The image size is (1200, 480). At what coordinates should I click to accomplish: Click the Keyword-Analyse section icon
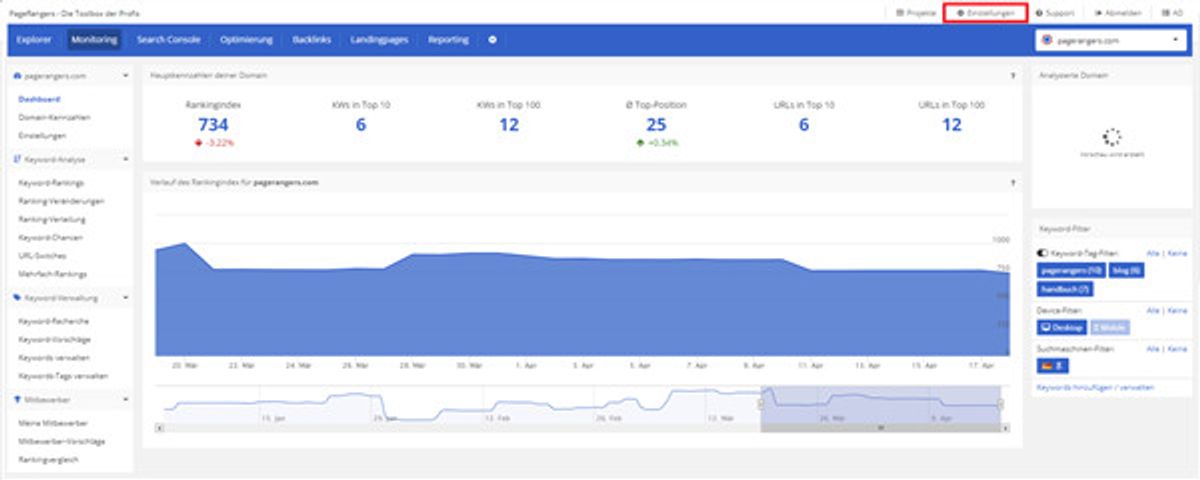click(18, 159)
